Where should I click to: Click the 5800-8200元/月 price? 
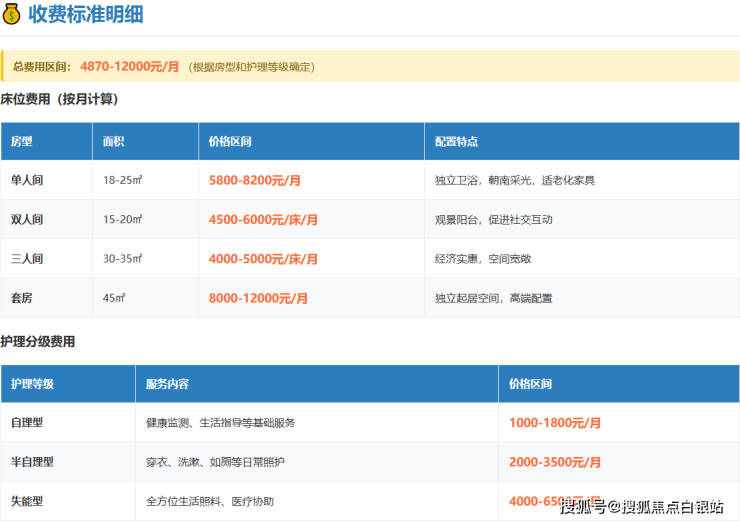pyautogui.click(x=254, y=180)
